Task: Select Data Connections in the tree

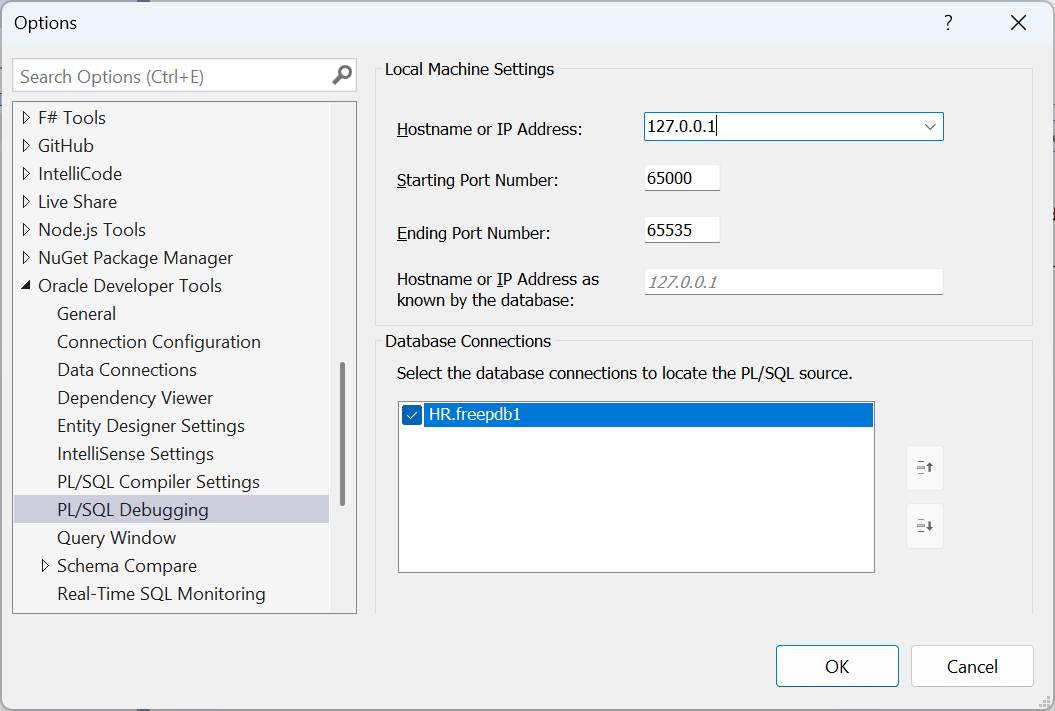Action: tap(126, 369)
